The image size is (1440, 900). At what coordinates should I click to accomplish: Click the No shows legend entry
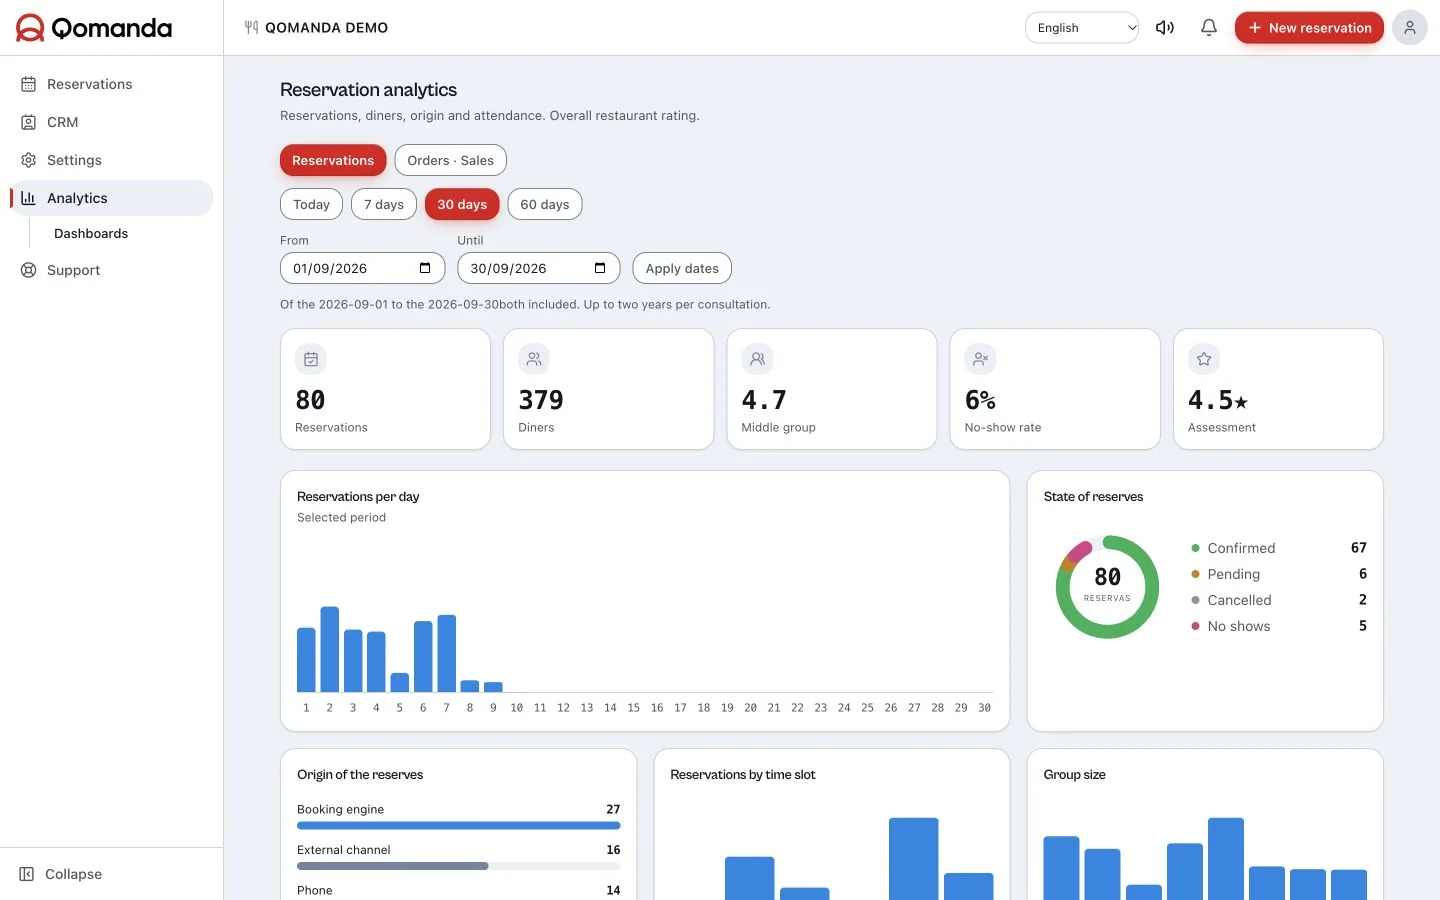coord(1279,626)
